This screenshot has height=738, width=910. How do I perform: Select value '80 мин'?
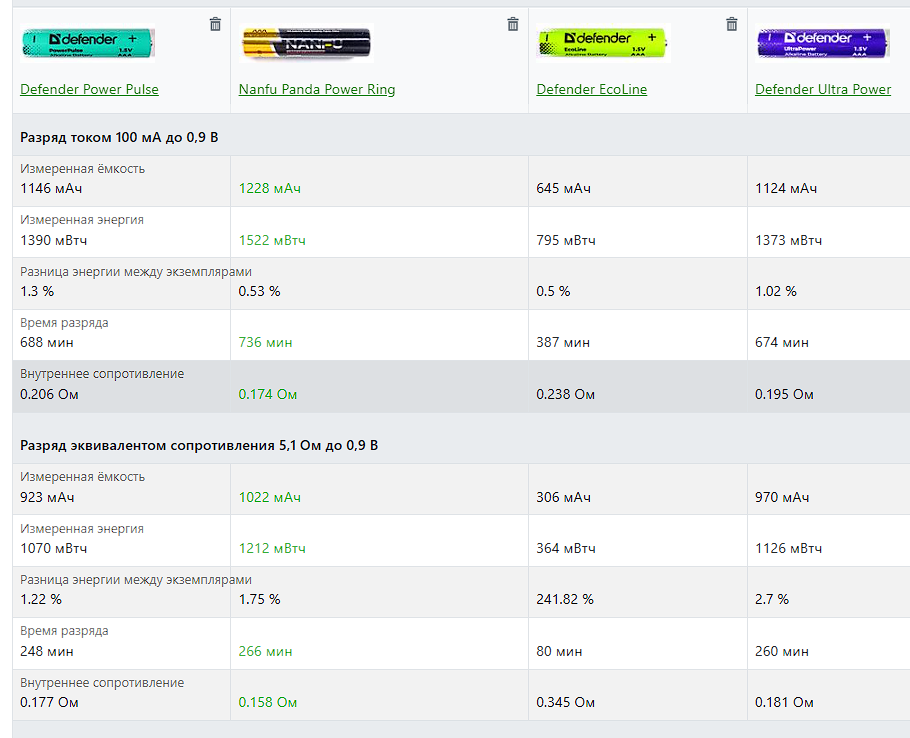click(559, 652)
